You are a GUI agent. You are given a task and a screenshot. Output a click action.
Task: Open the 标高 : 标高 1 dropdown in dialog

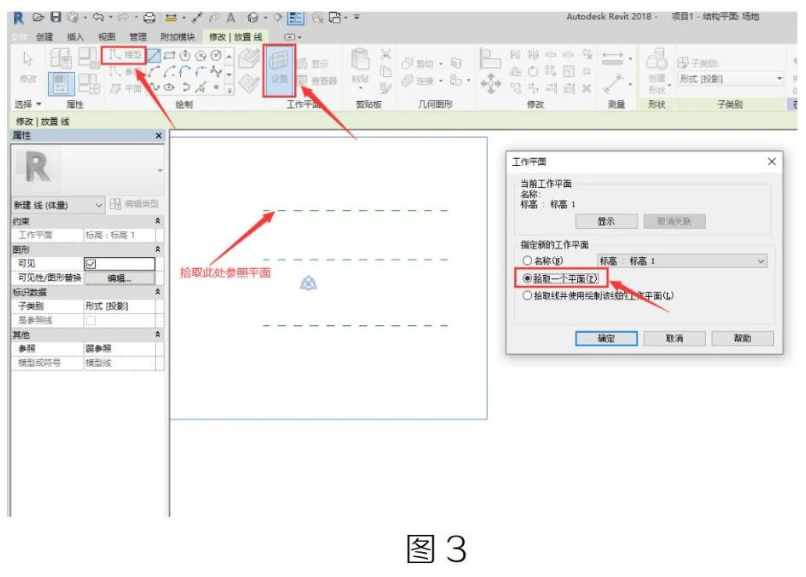[x=682, y=260]
